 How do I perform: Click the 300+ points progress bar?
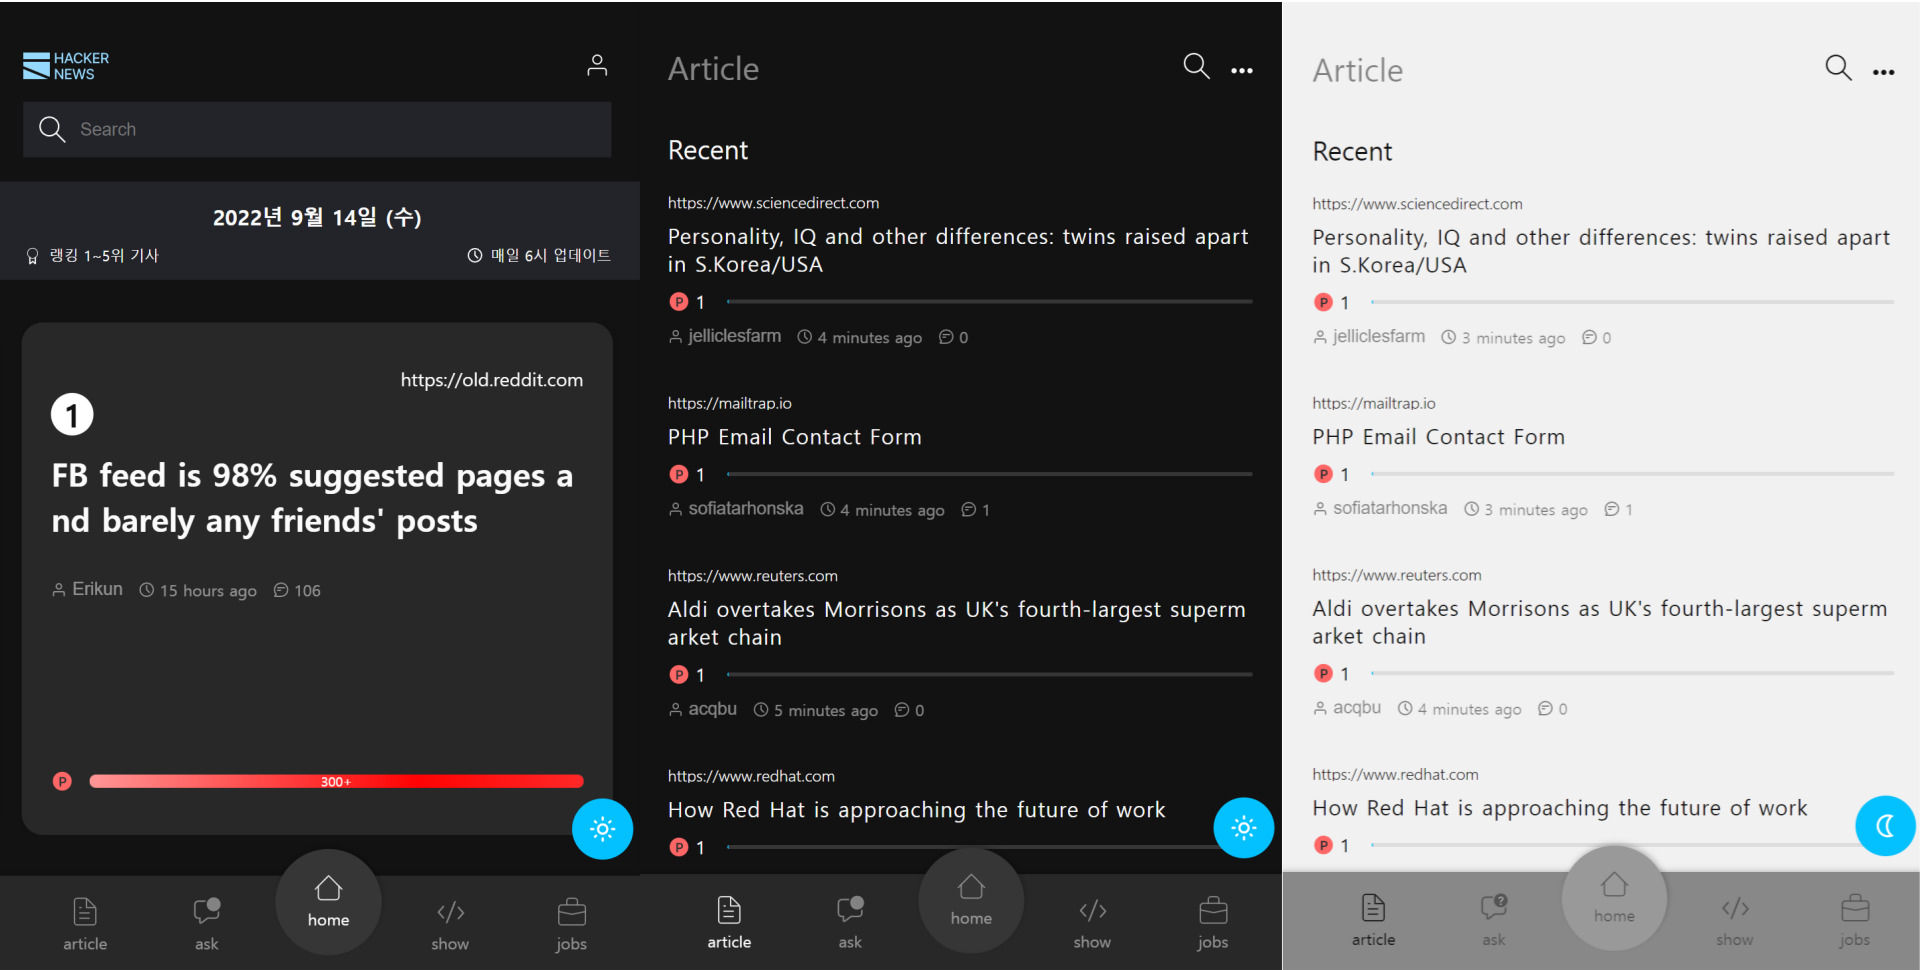click(x=336, y=781)
